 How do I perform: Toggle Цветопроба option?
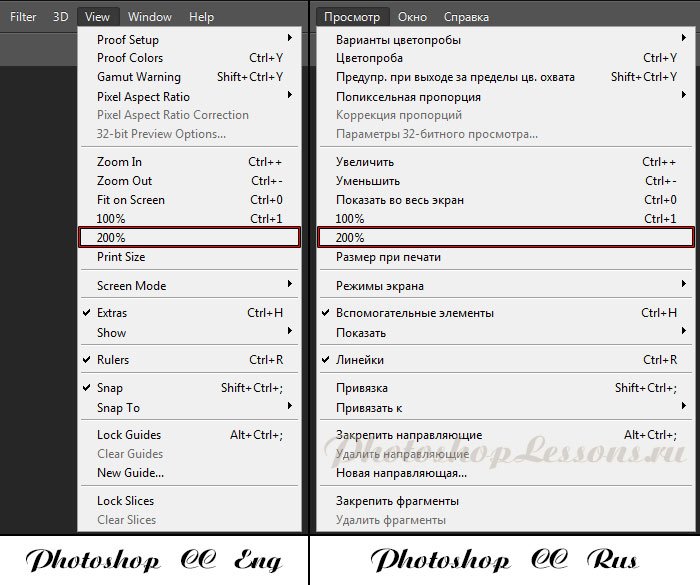(506, 58)
